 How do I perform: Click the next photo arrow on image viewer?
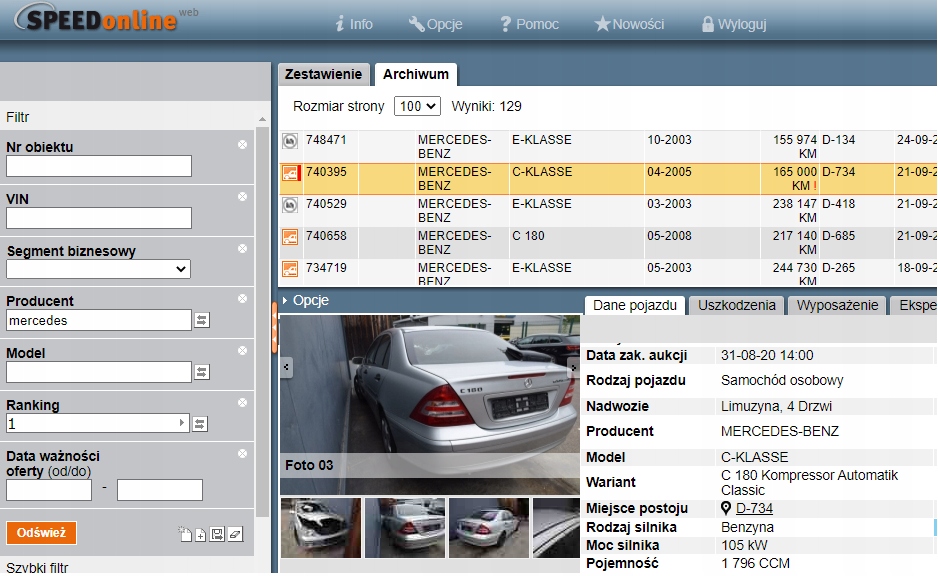pyautogui.click(x=574, y=367)
